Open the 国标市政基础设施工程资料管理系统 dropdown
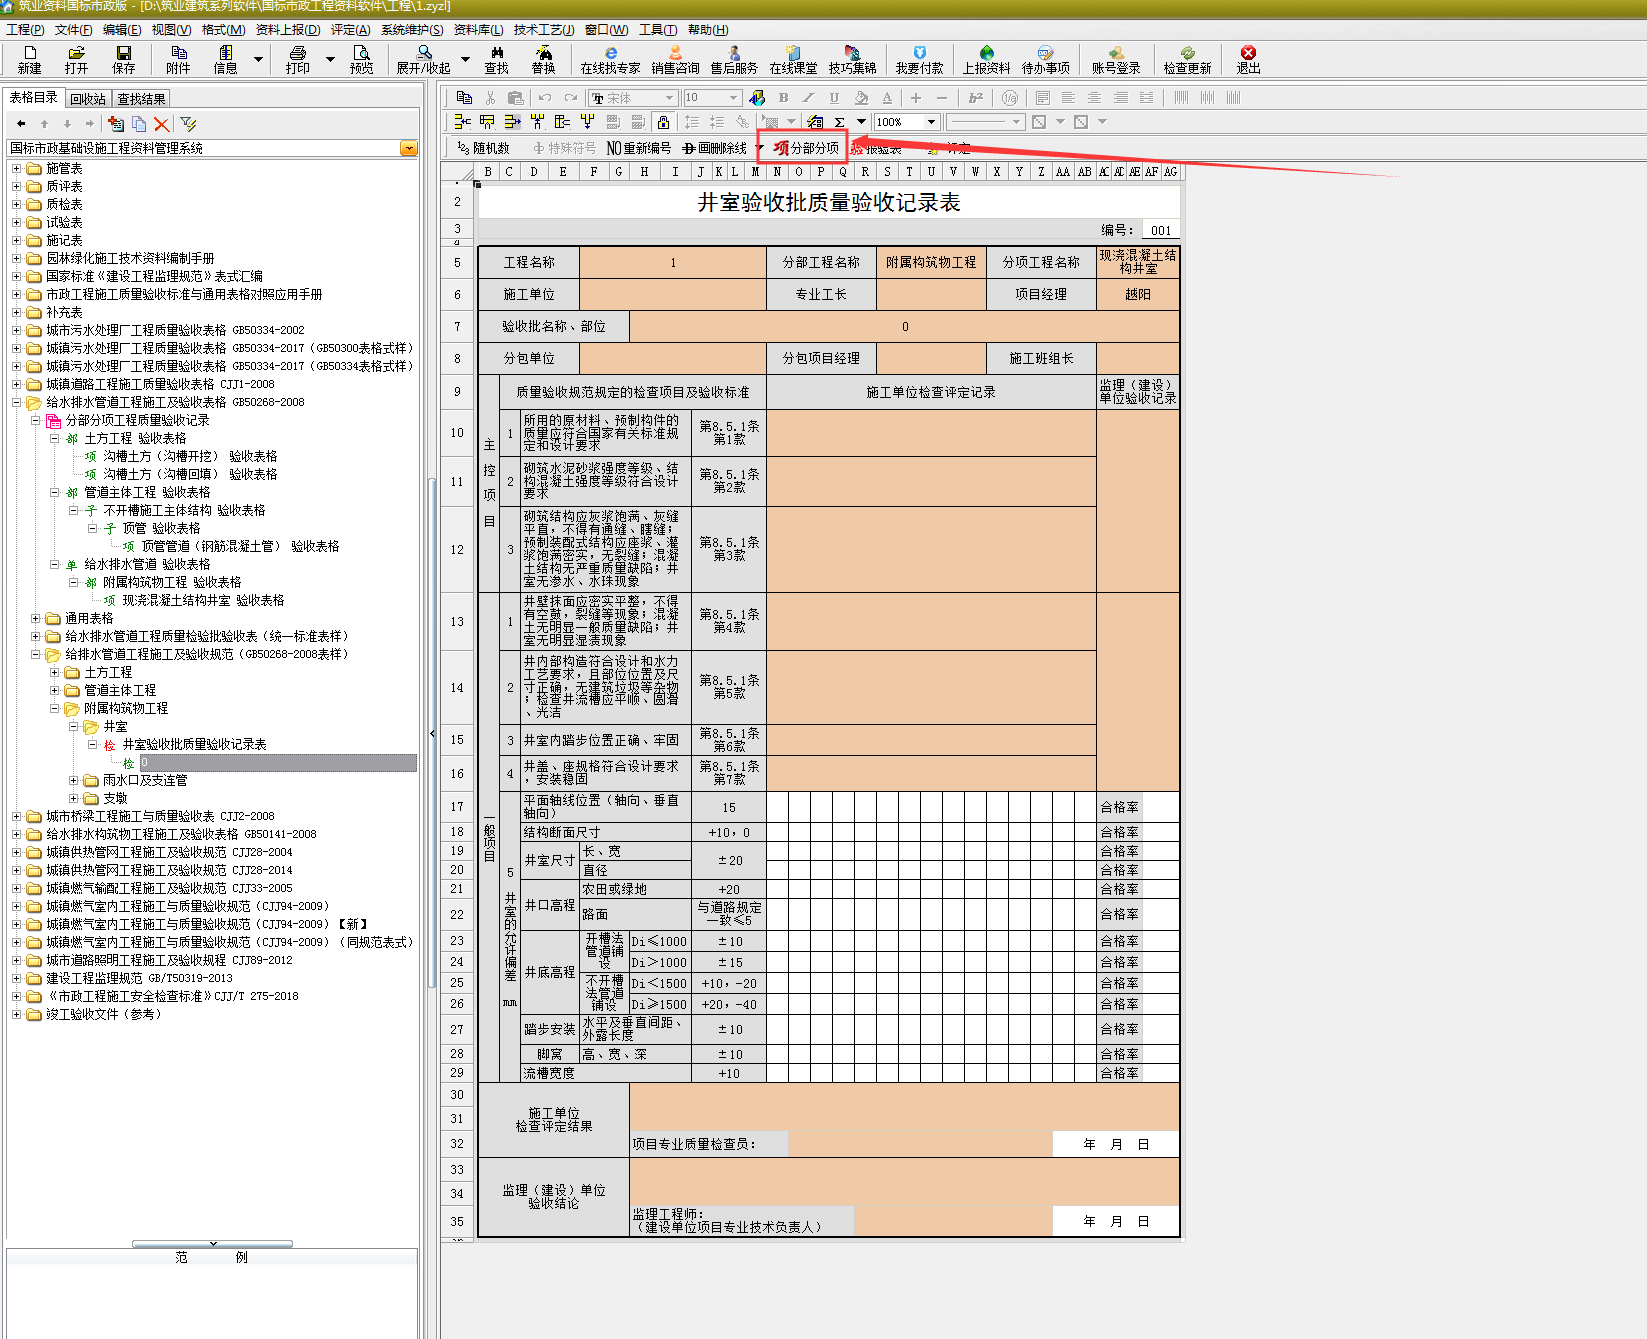The width and height of the screenshot is (1647, 1339). coord(408,148)
